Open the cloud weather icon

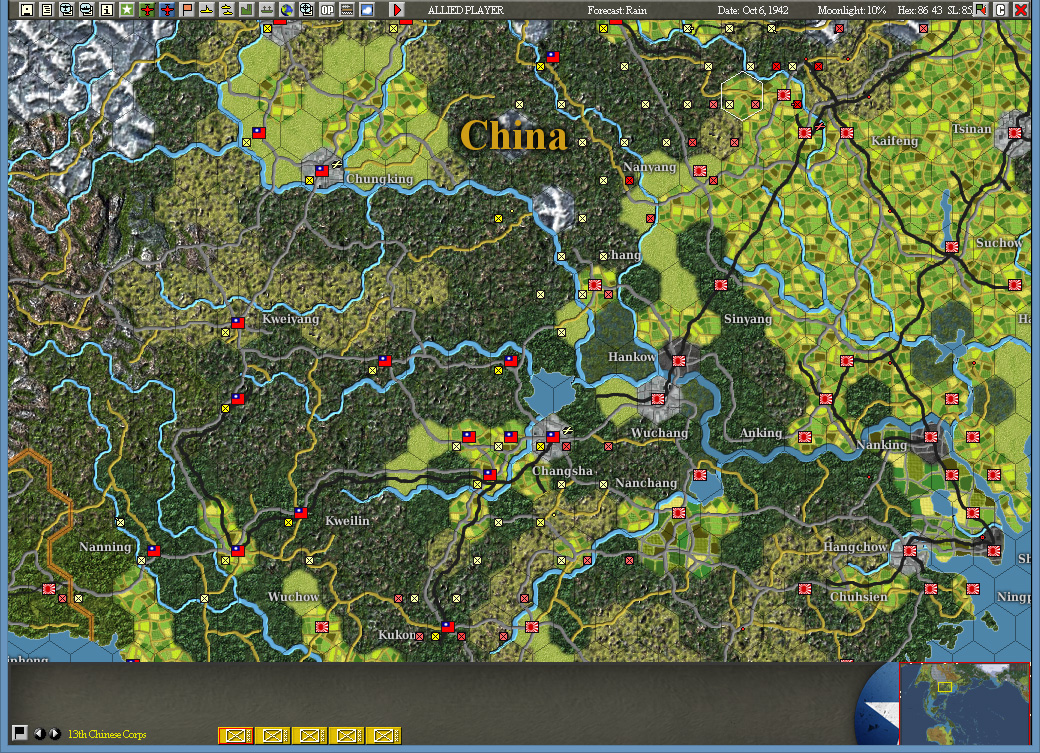pyautogui.click(x=366, y=9)
